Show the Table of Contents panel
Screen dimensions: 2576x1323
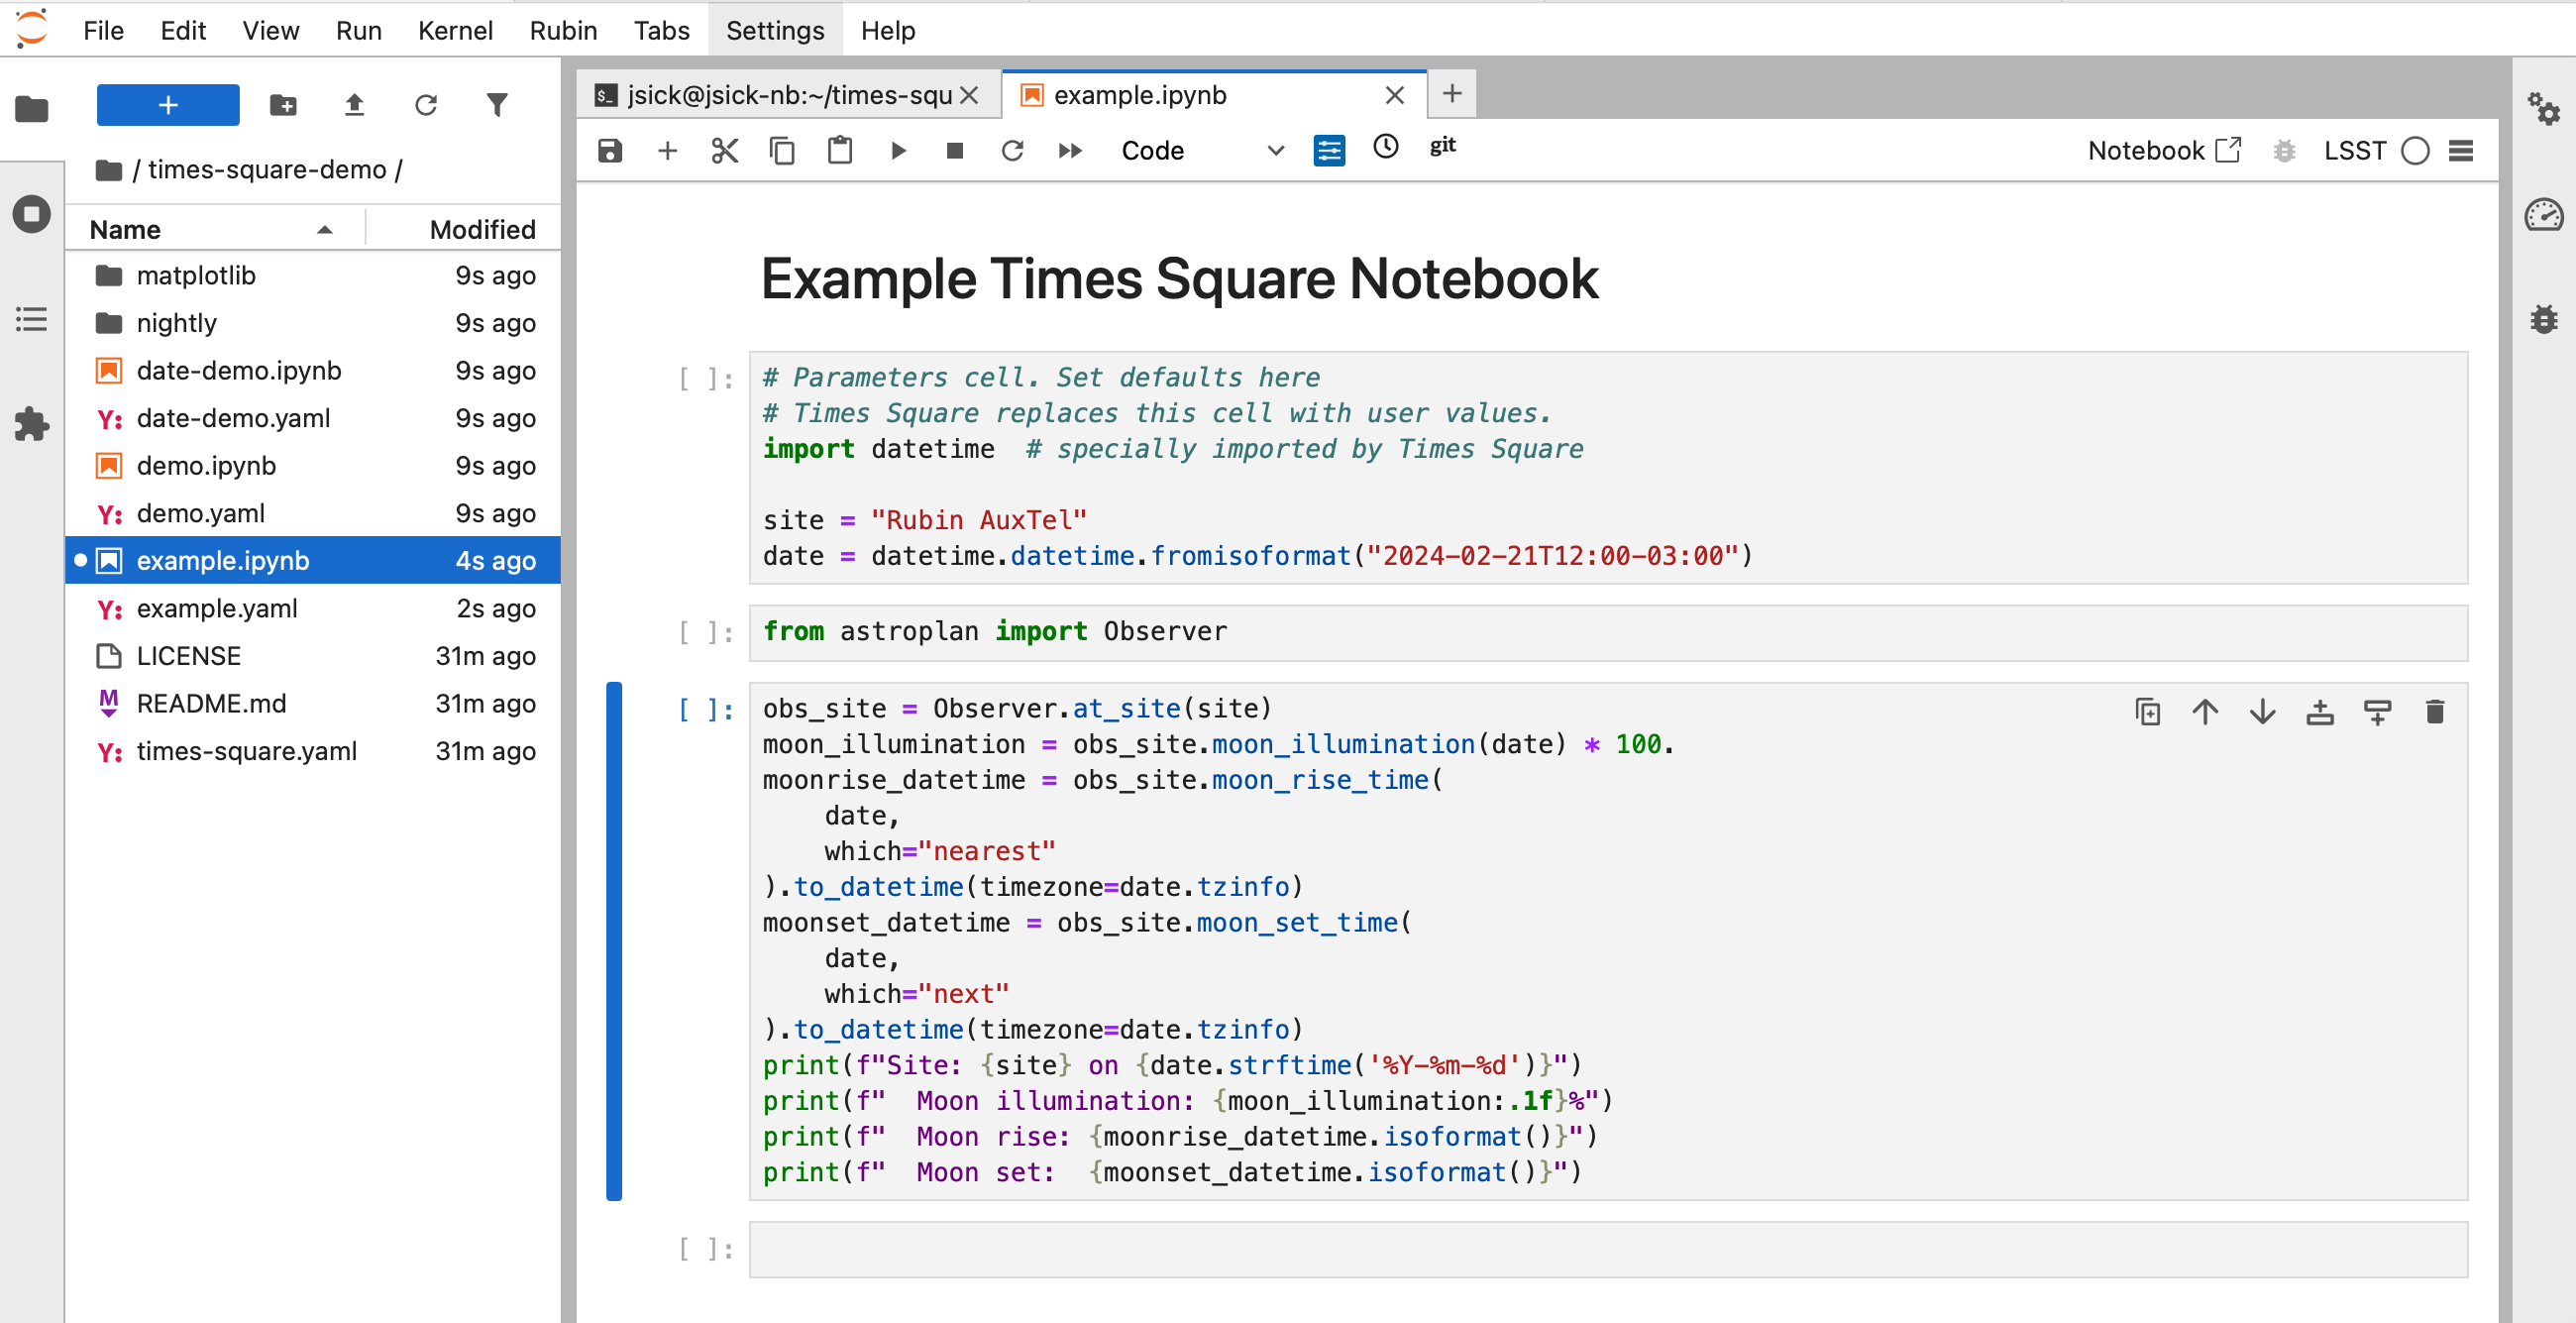click(x=32, y=320)
